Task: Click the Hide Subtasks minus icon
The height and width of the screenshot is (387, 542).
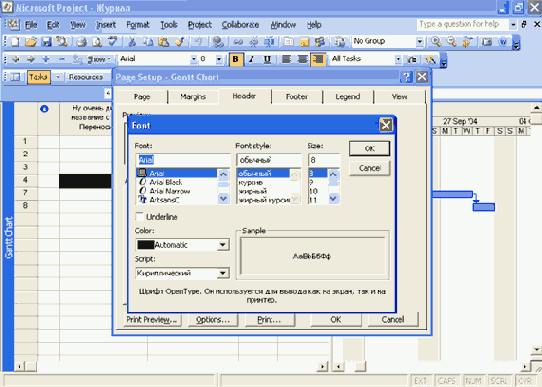Action: click(62, 59)
